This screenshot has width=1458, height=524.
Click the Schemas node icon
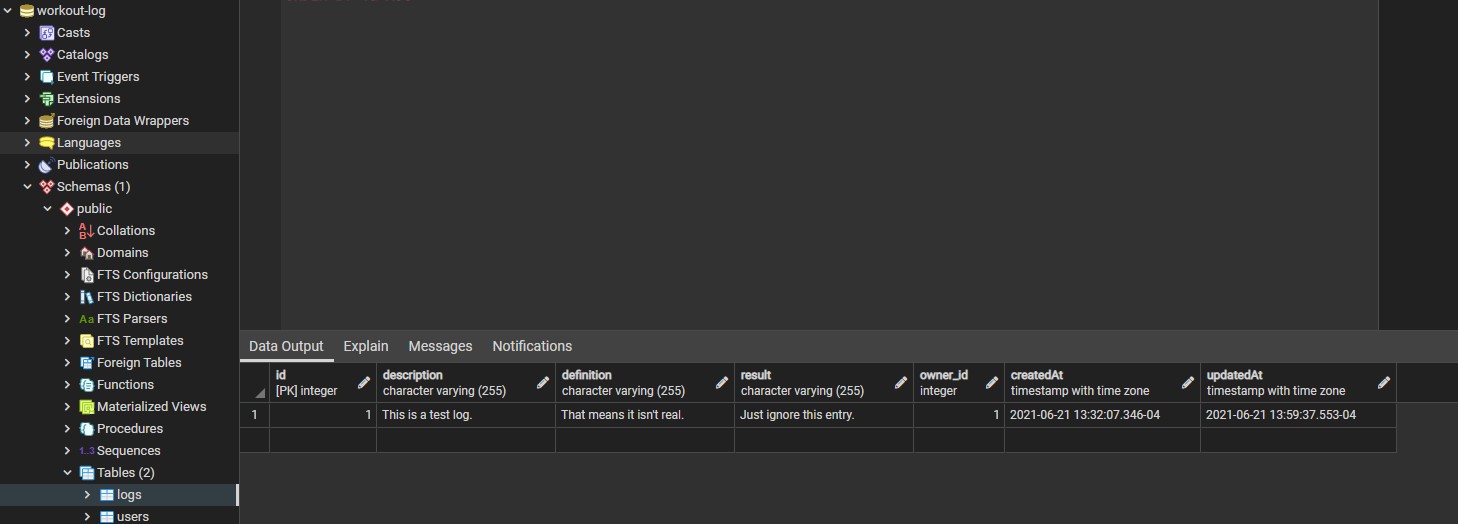(46, 187)
